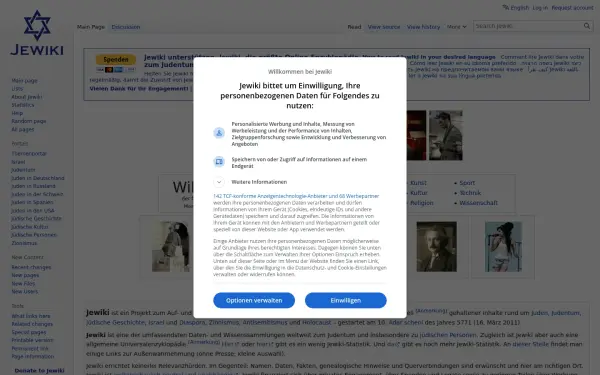The height and width of the screenshot is (375, 600).
Task: Click the Log in link
Action: click(x=540, y=8)
